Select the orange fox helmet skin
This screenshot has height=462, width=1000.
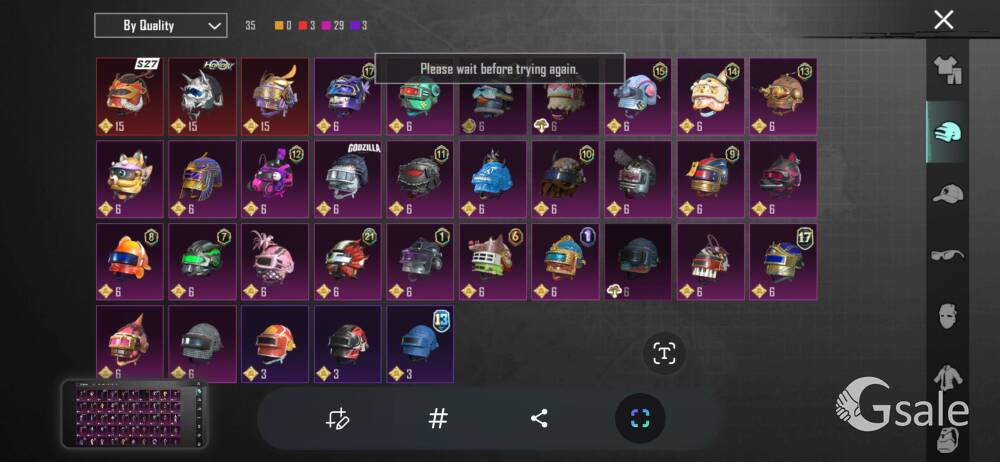[x=129, y=179]
